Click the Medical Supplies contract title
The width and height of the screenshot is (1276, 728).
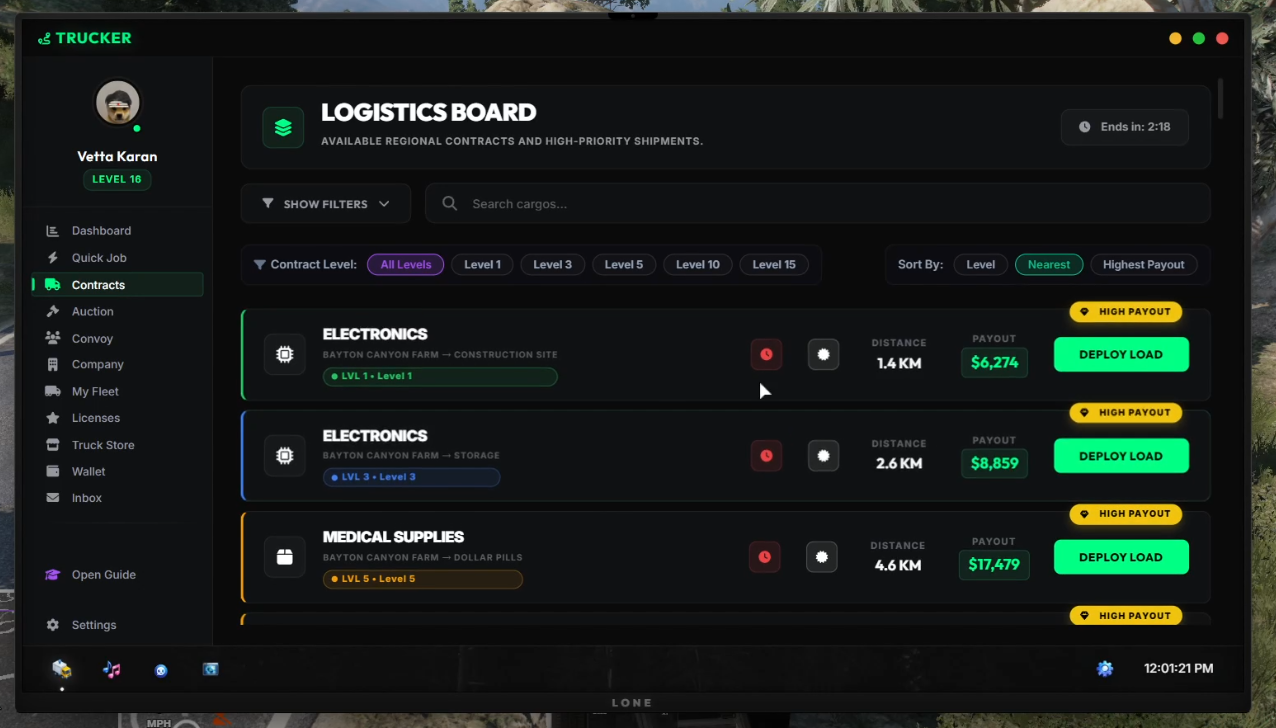click(393, 537)
